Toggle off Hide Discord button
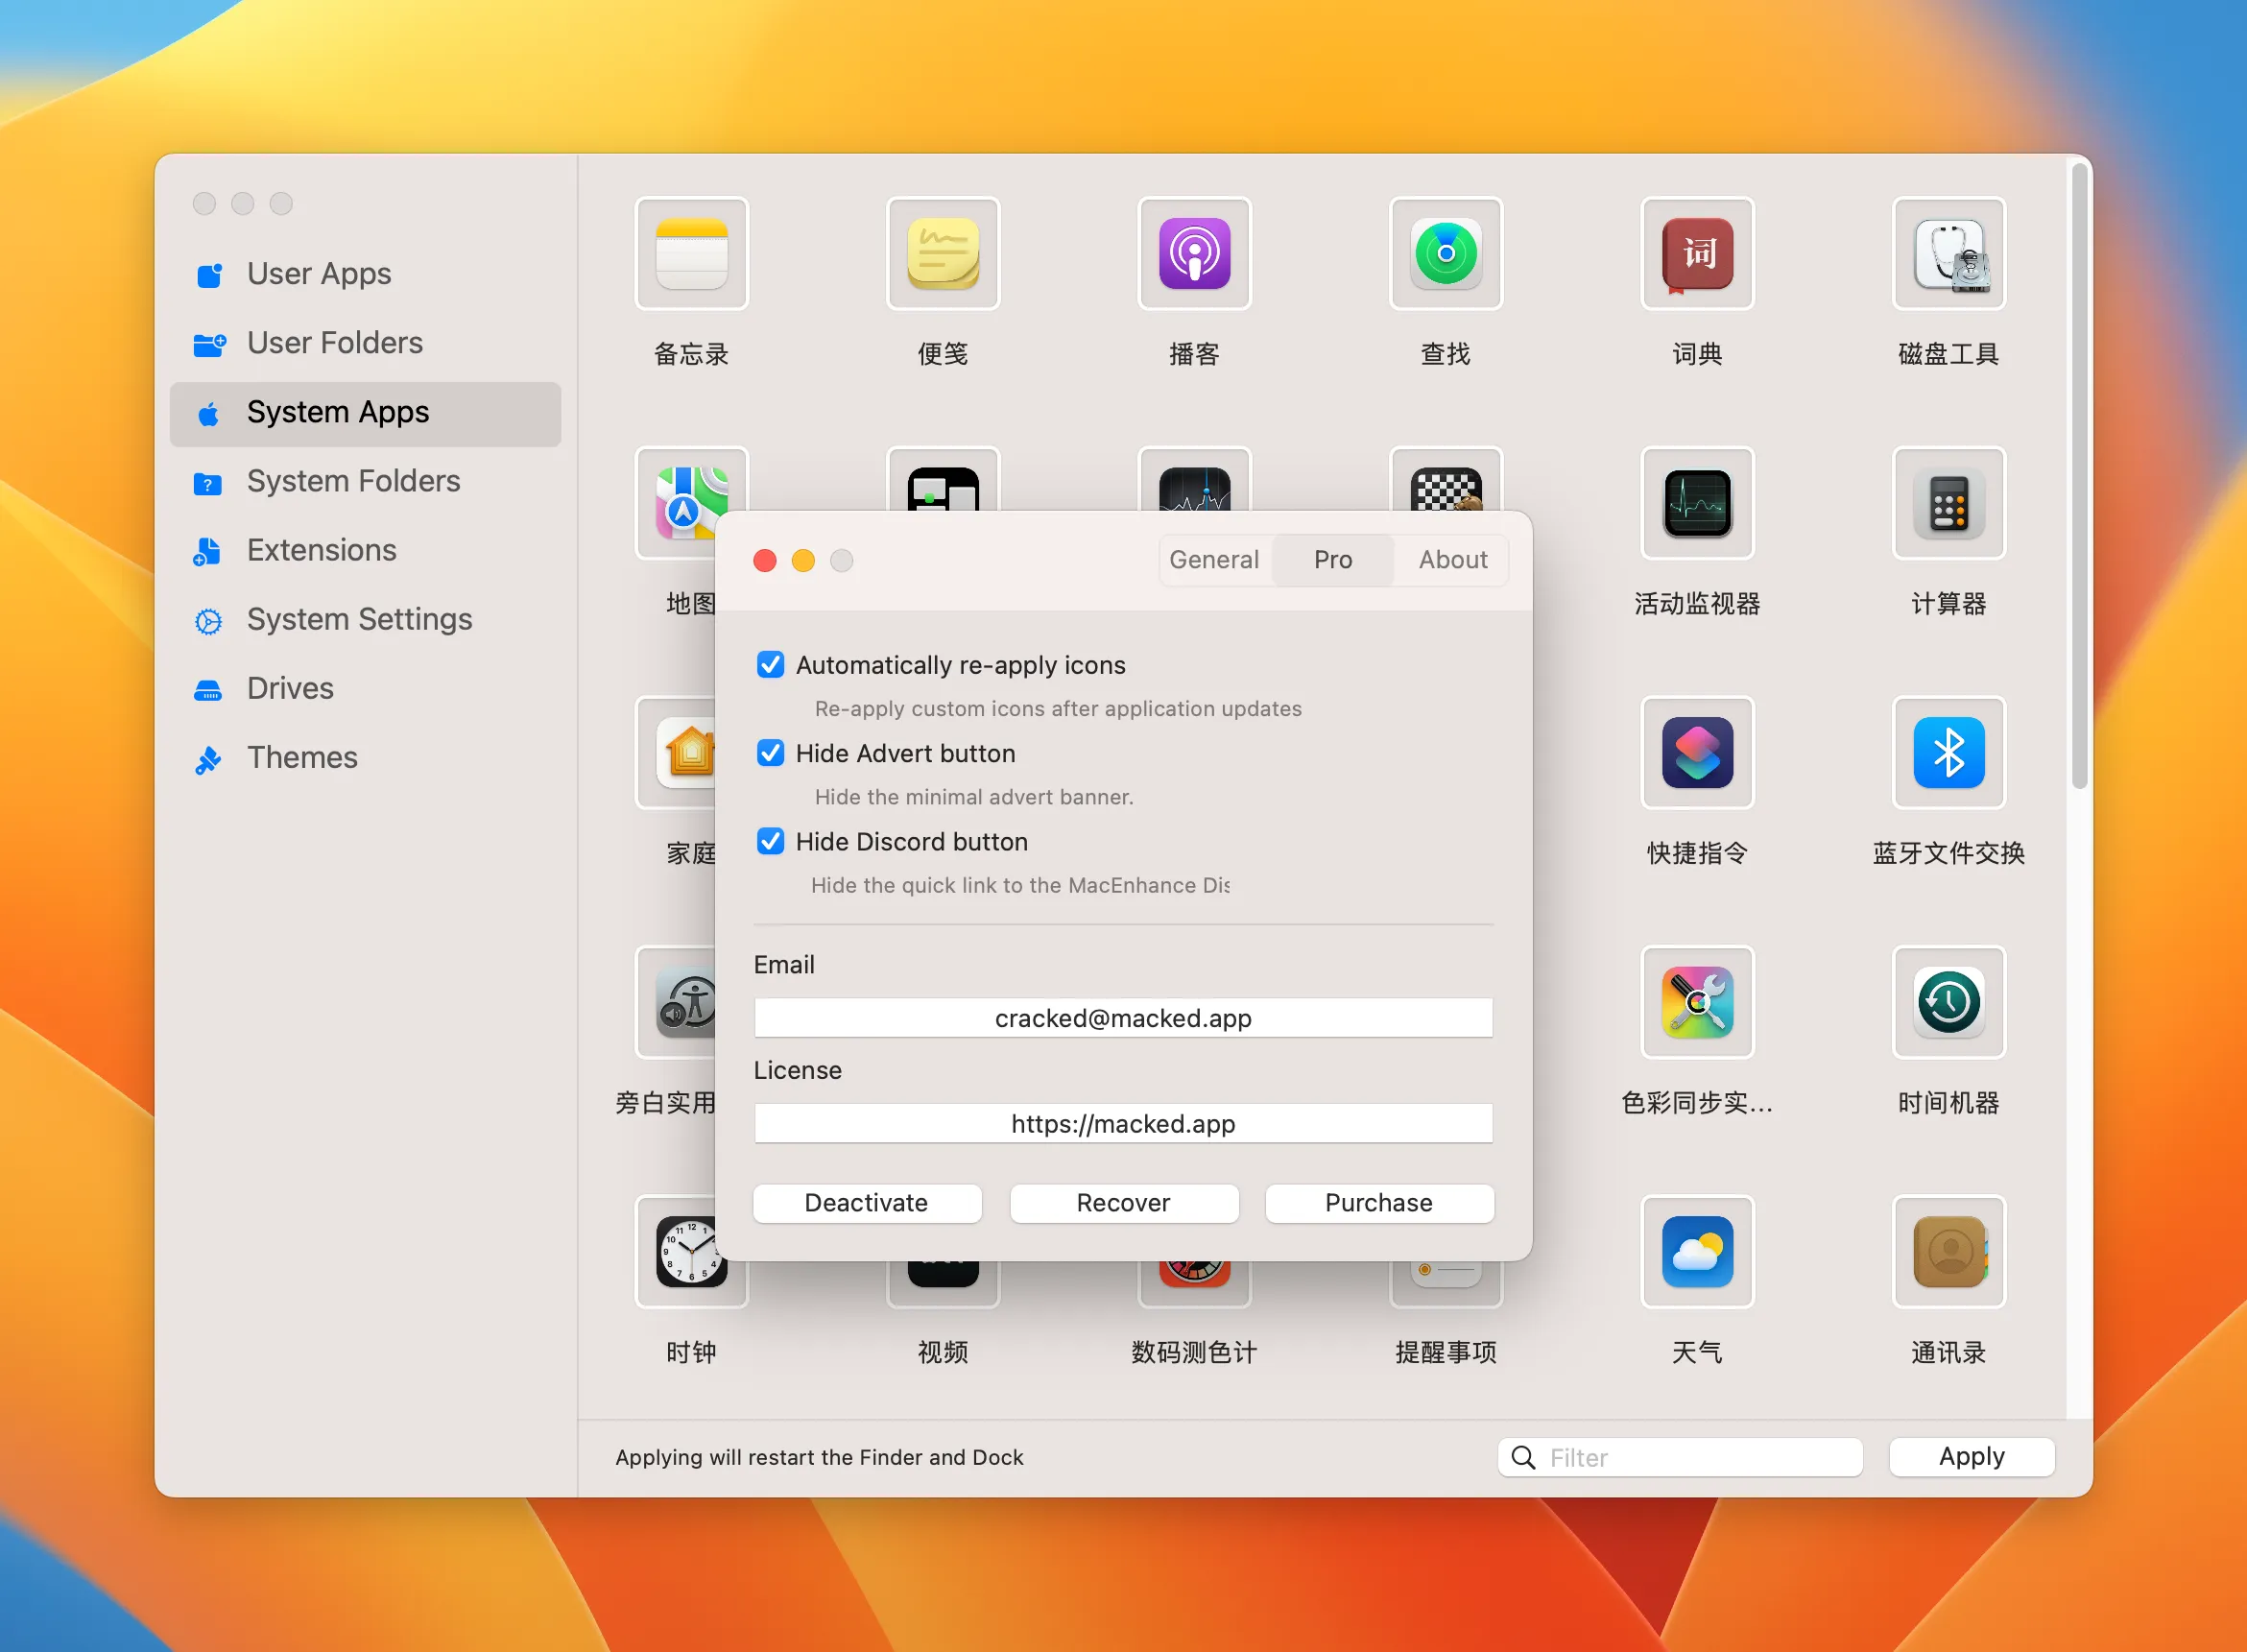2247x1652 pixels. point(770,841)
